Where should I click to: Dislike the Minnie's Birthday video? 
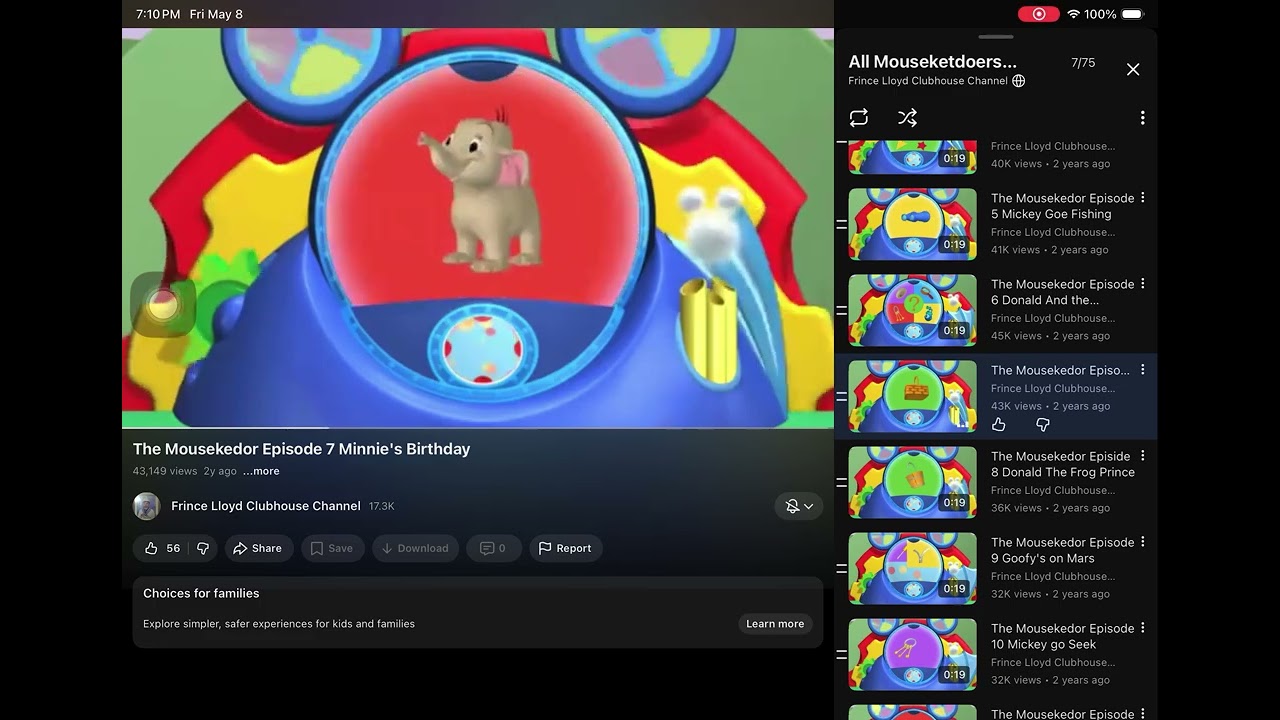tap(203, 548)
